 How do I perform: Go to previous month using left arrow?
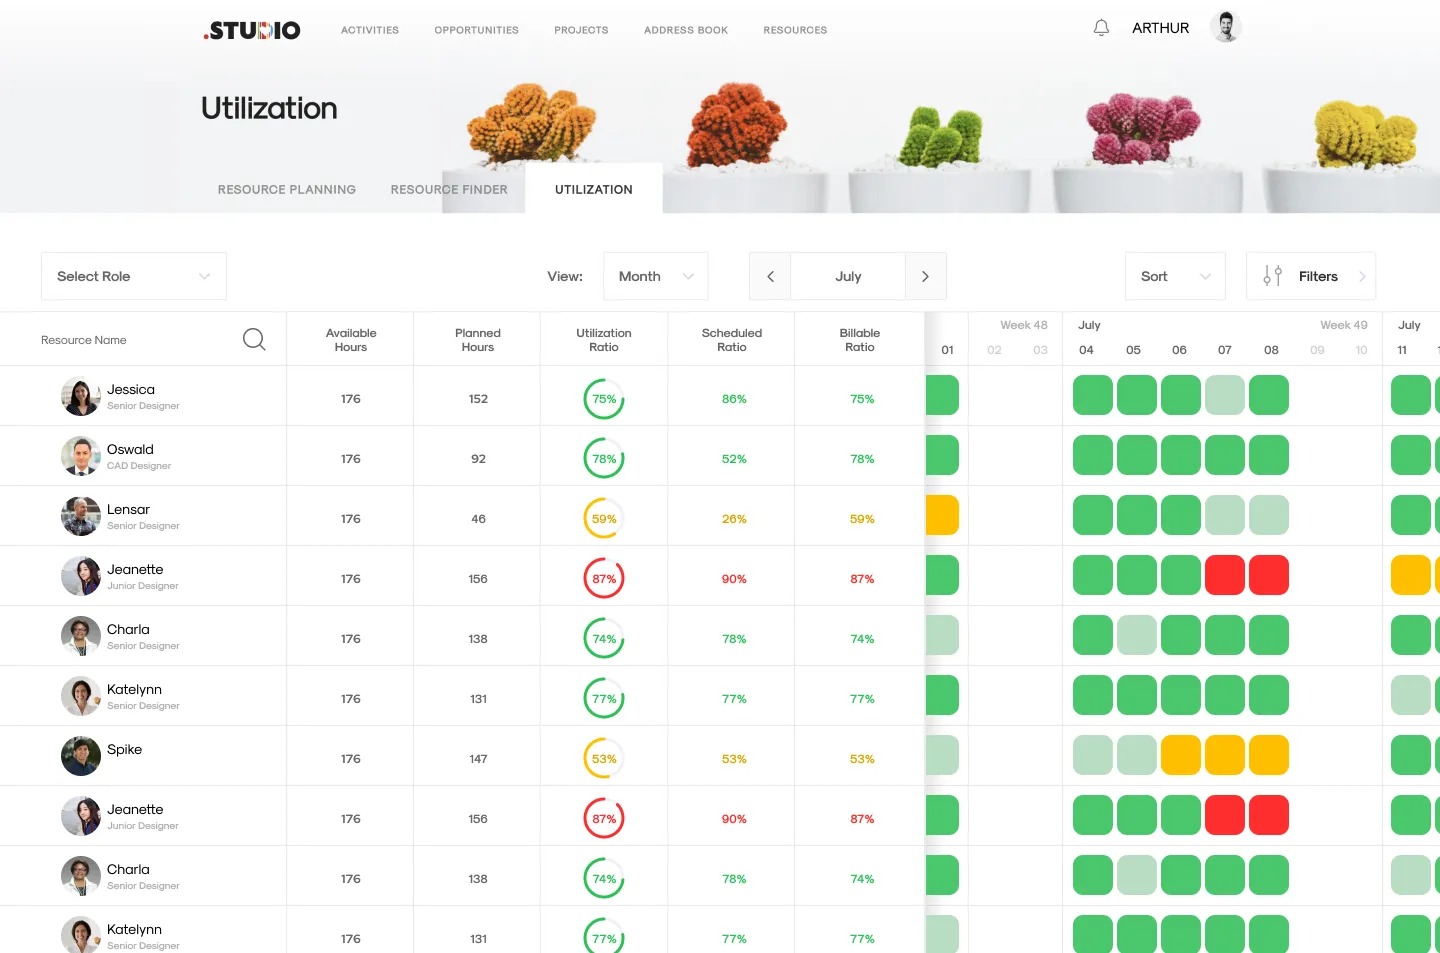[770, 276]
